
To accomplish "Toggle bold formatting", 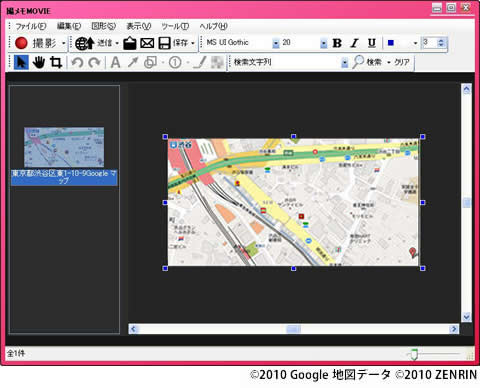I will coord(337,43).
